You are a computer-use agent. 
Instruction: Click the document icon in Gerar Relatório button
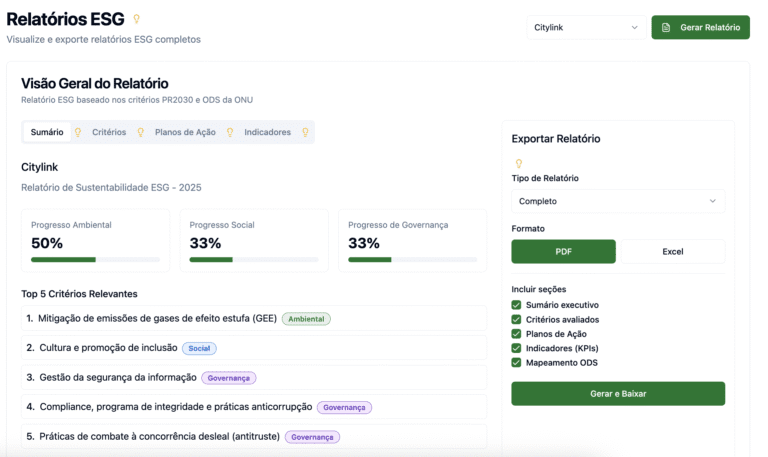[x=666, y=27]
